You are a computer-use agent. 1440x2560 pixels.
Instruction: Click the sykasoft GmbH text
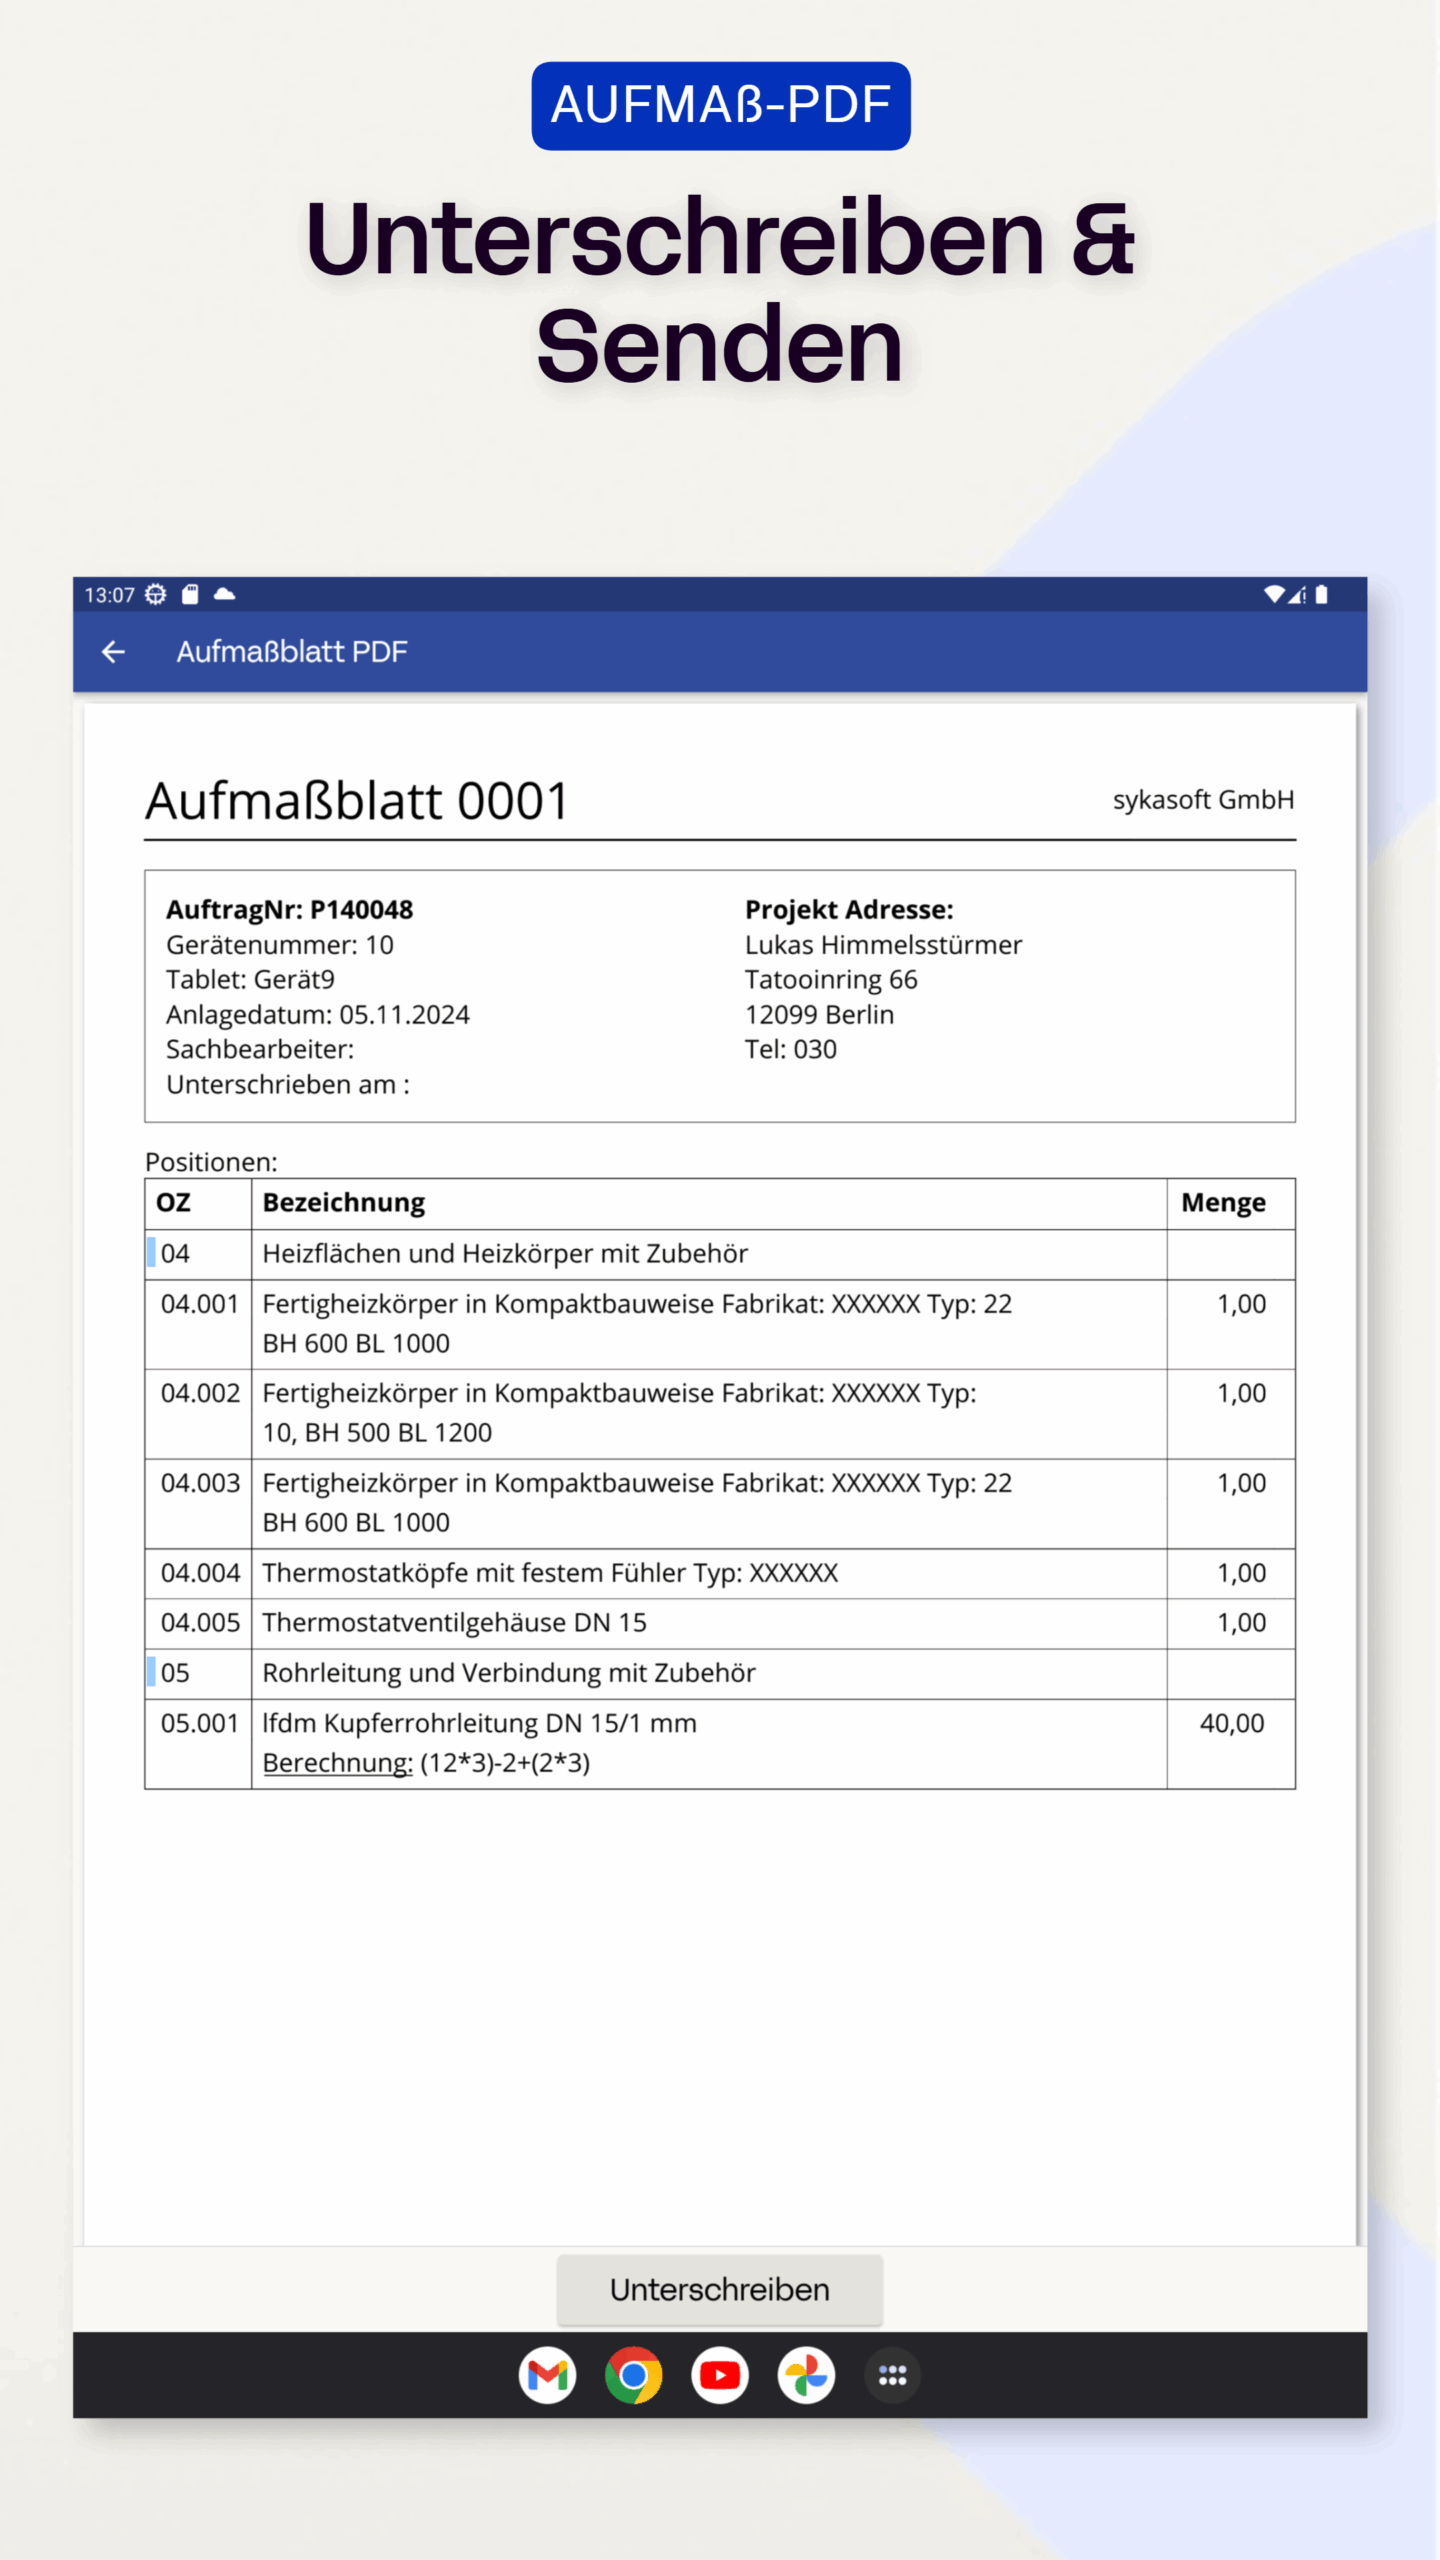[x=1204, y=800]
